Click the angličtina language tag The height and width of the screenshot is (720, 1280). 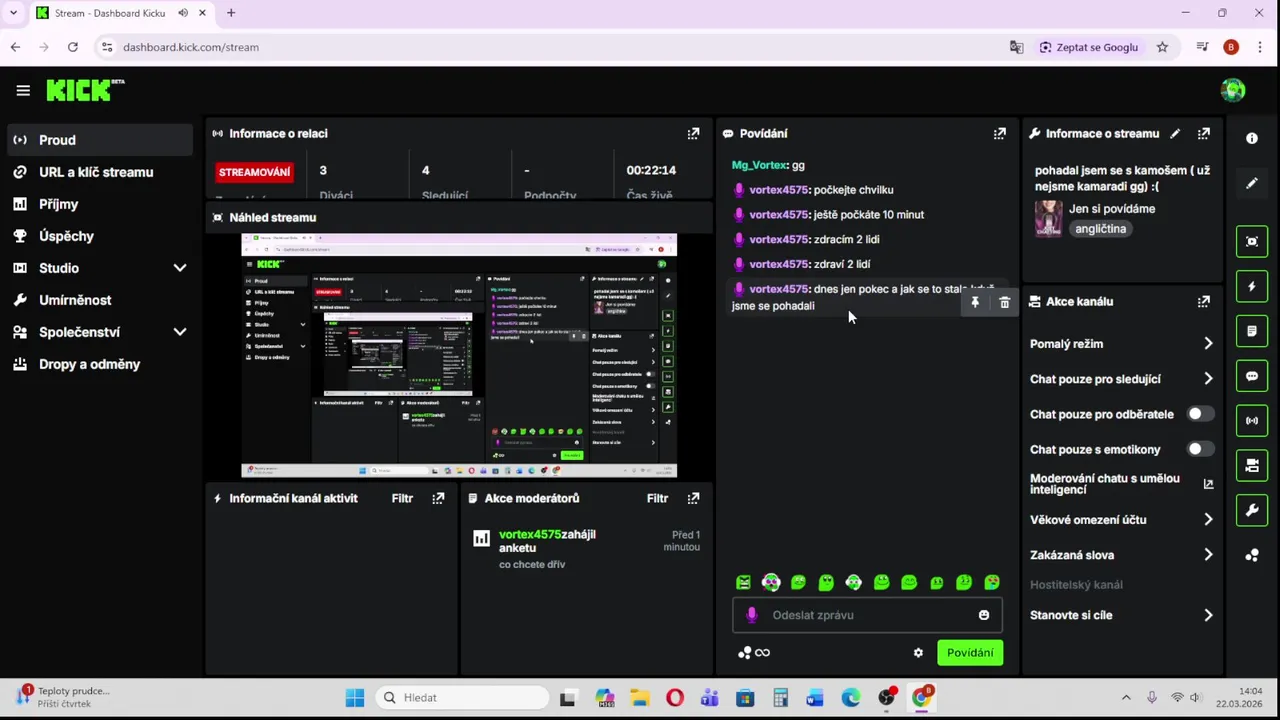[1100, 229]
